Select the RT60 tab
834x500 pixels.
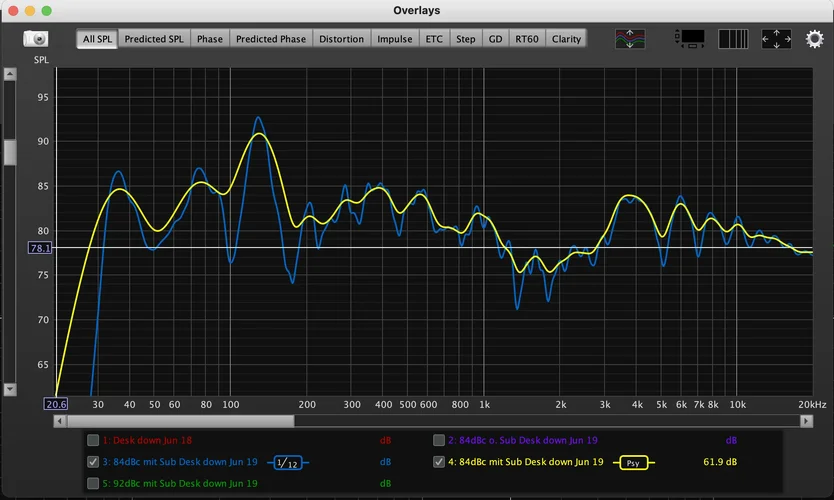[526, 39]
